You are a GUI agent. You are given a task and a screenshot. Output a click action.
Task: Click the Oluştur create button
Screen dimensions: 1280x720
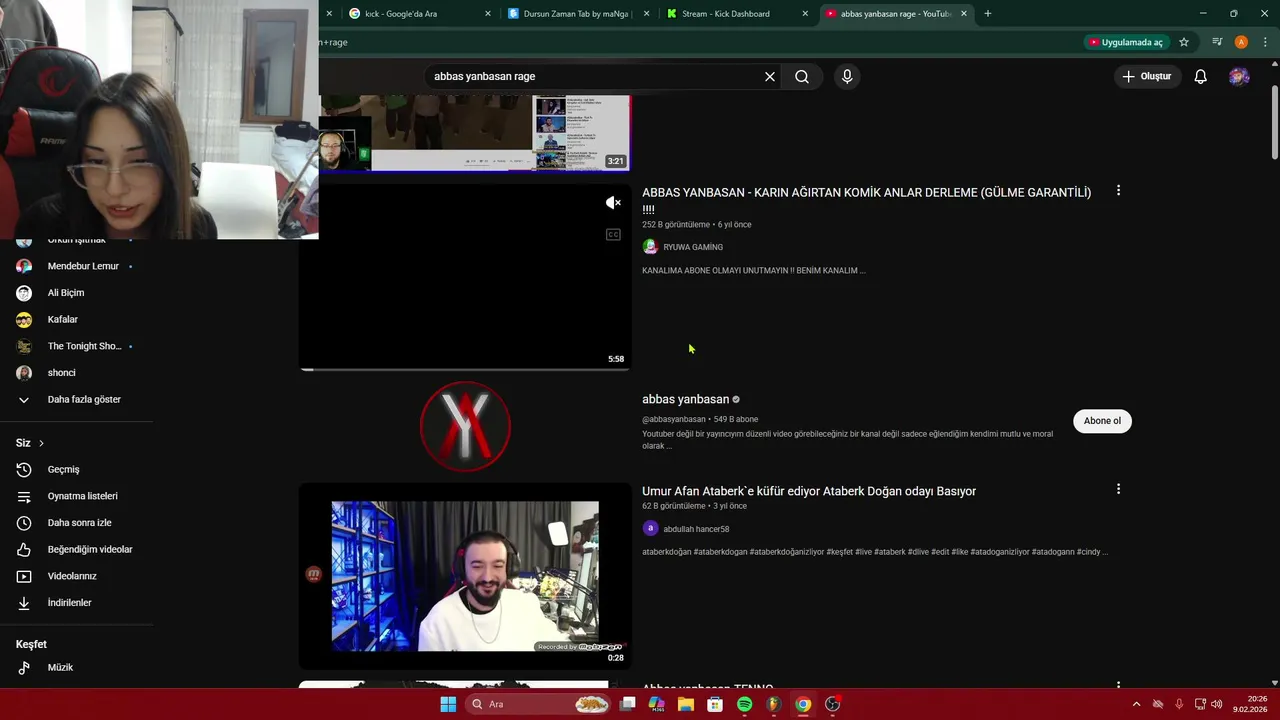pos(1146,77)
